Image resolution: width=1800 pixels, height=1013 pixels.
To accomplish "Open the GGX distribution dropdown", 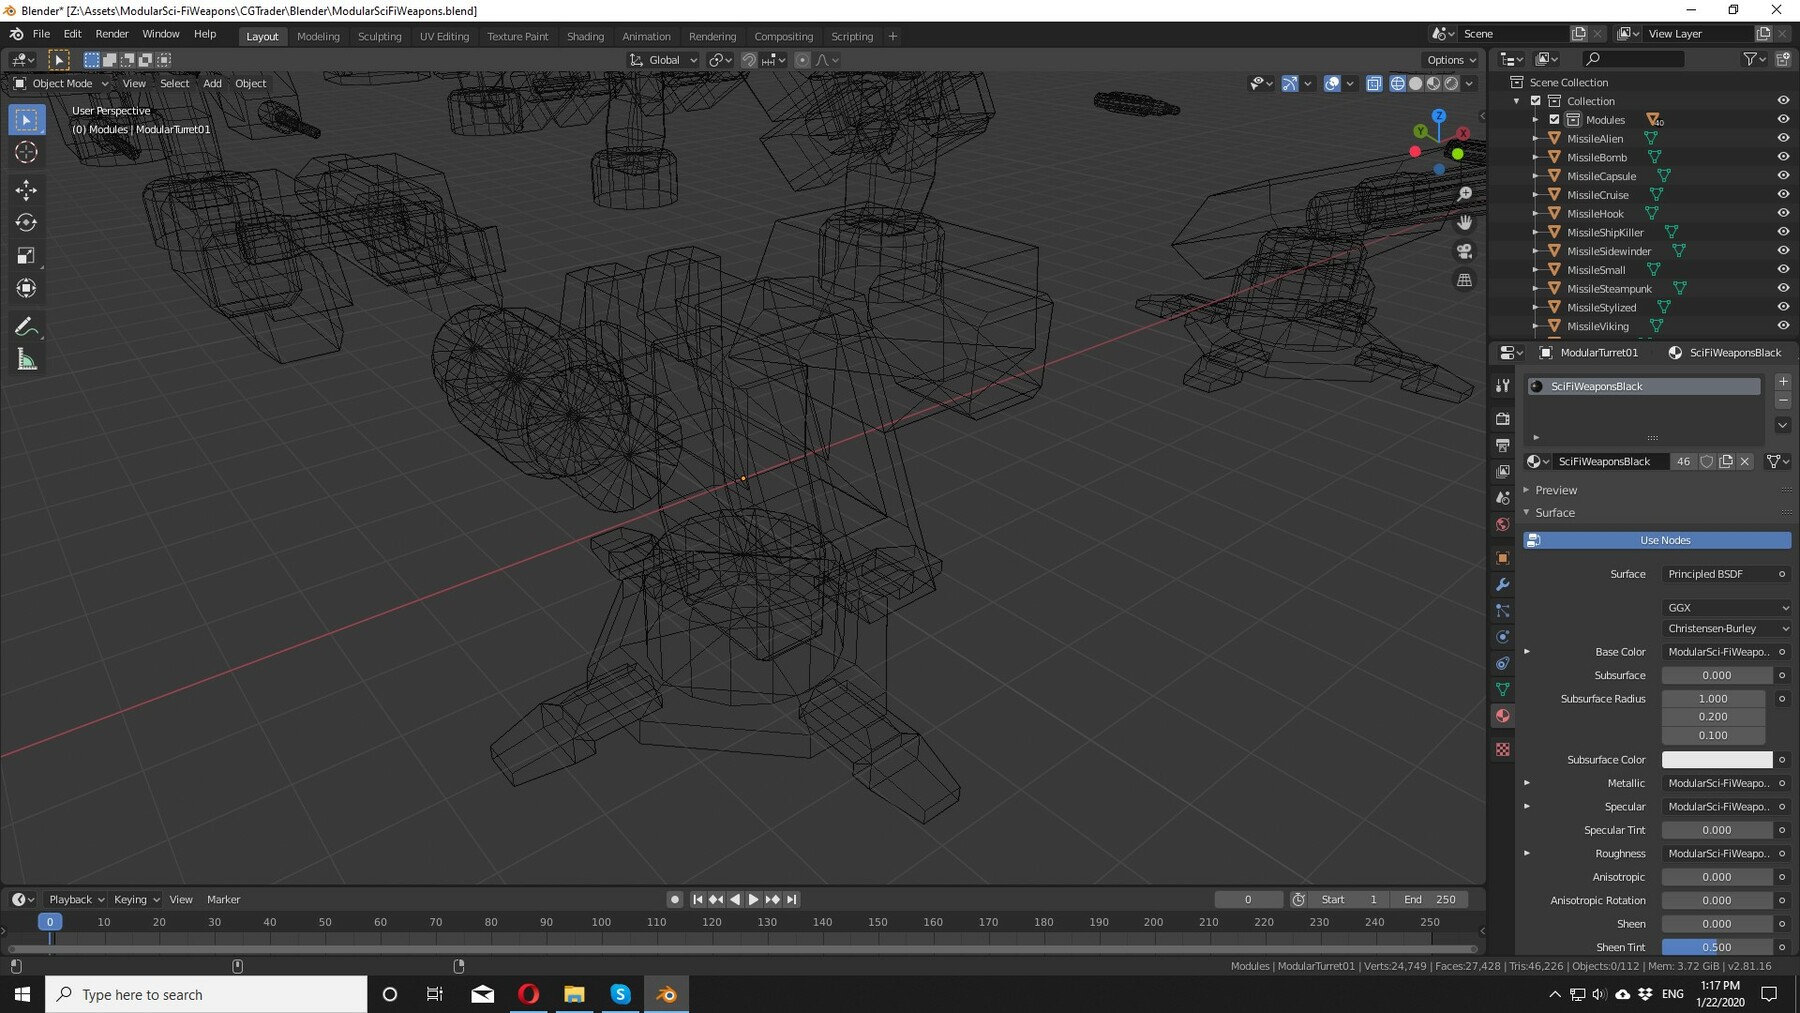I will 1726,607.
